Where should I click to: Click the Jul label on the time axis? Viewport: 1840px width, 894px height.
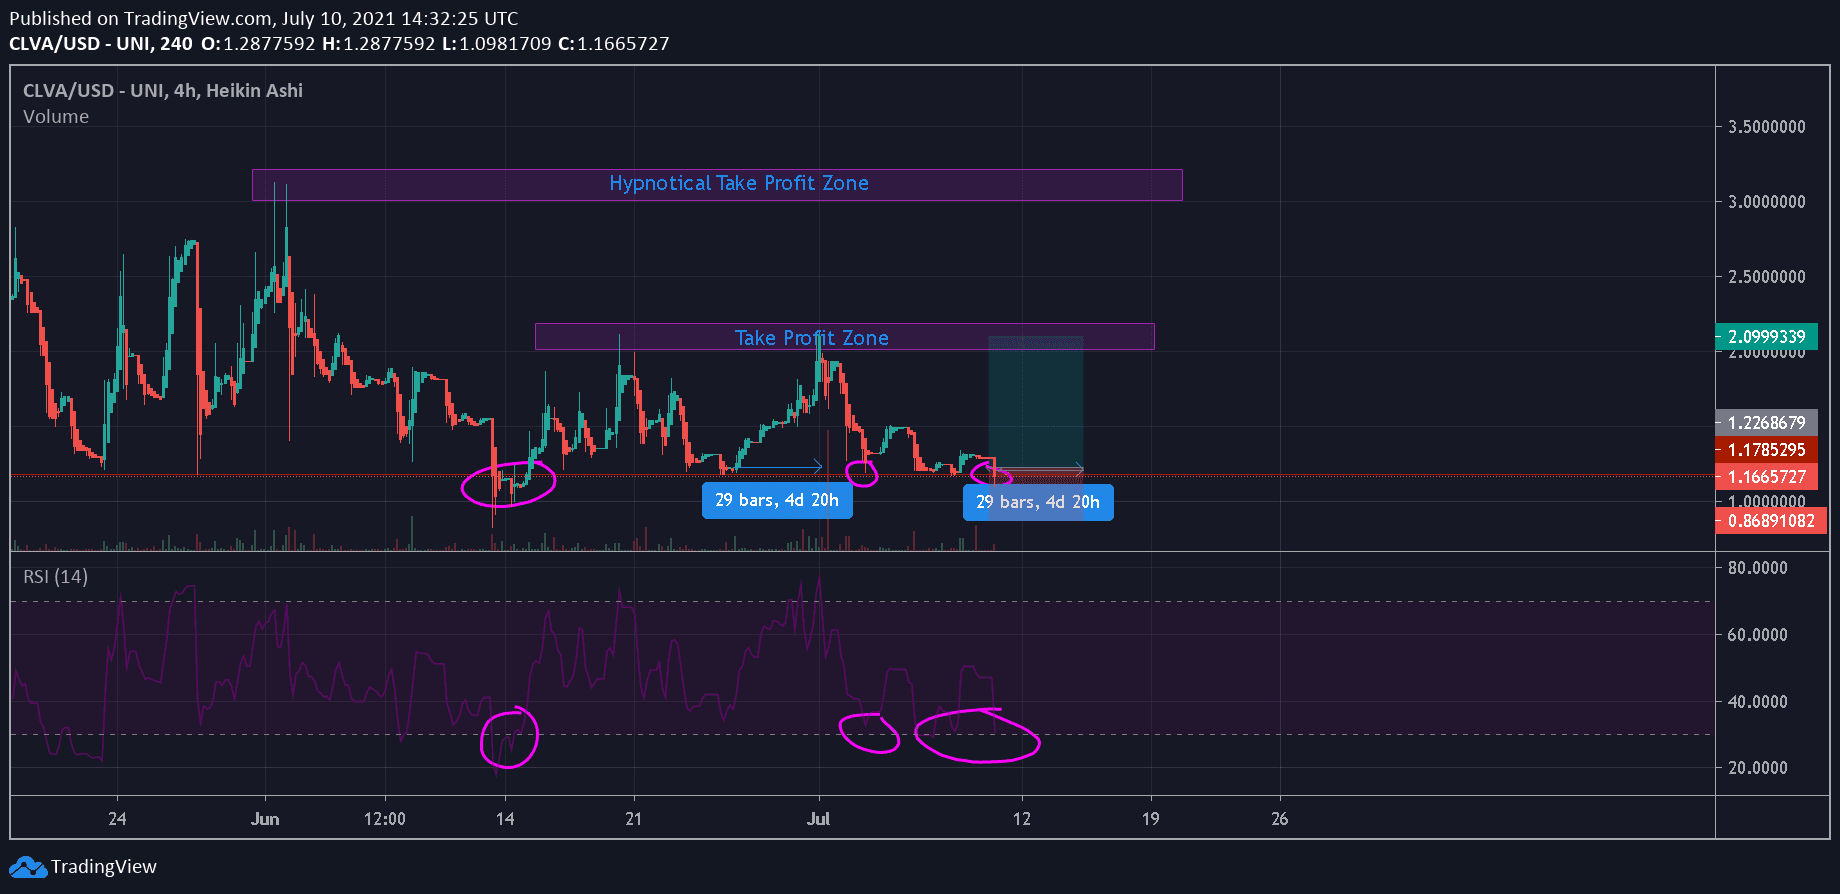[x=818, y=819]
